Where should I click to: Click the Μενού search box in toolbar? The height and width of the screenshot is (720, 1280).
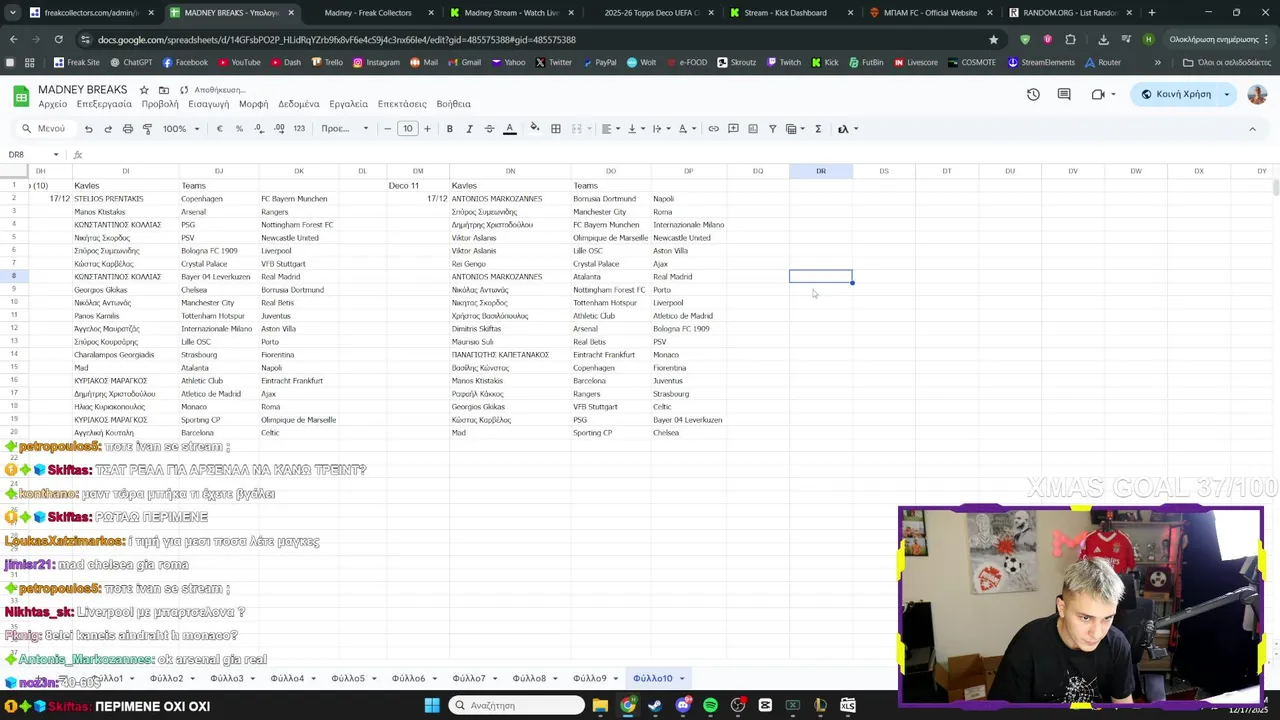tap(44, 129)
